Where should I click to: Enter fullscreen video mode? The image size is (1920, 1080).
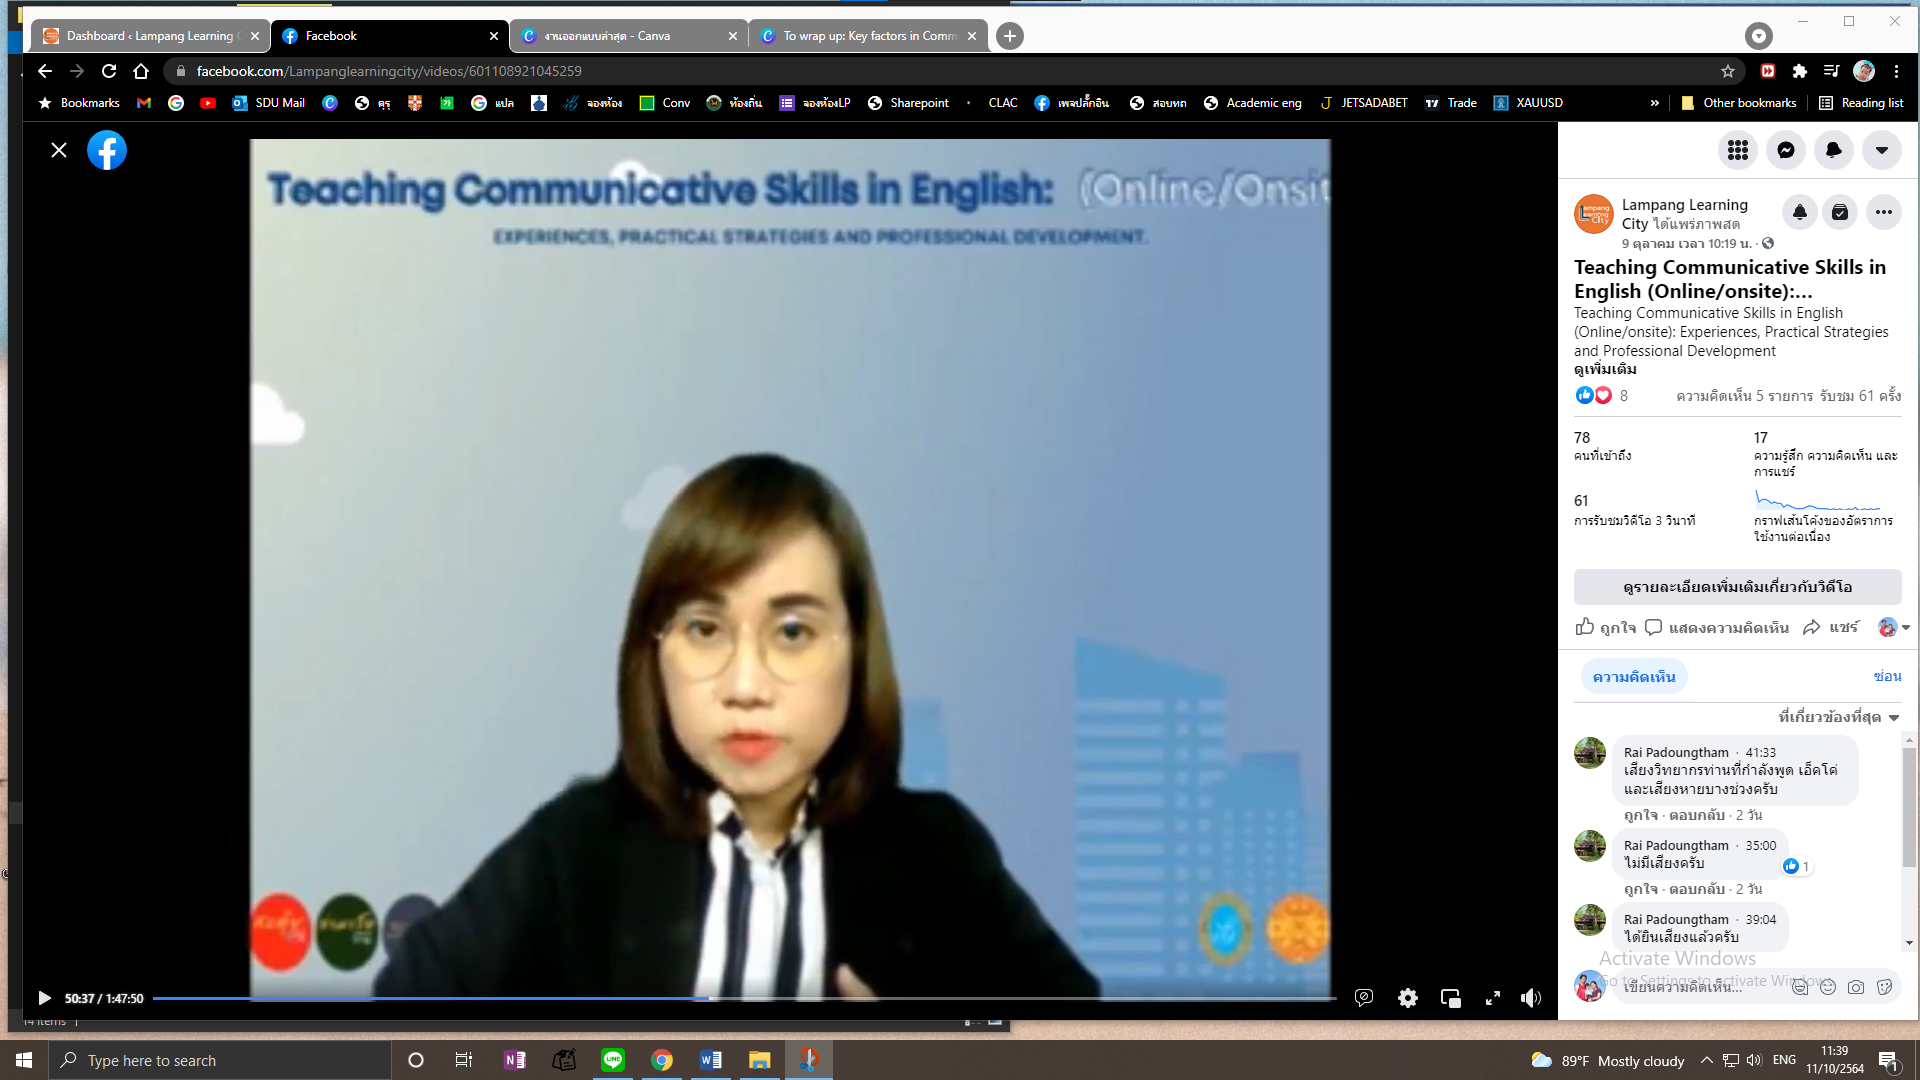point(1492,998)
